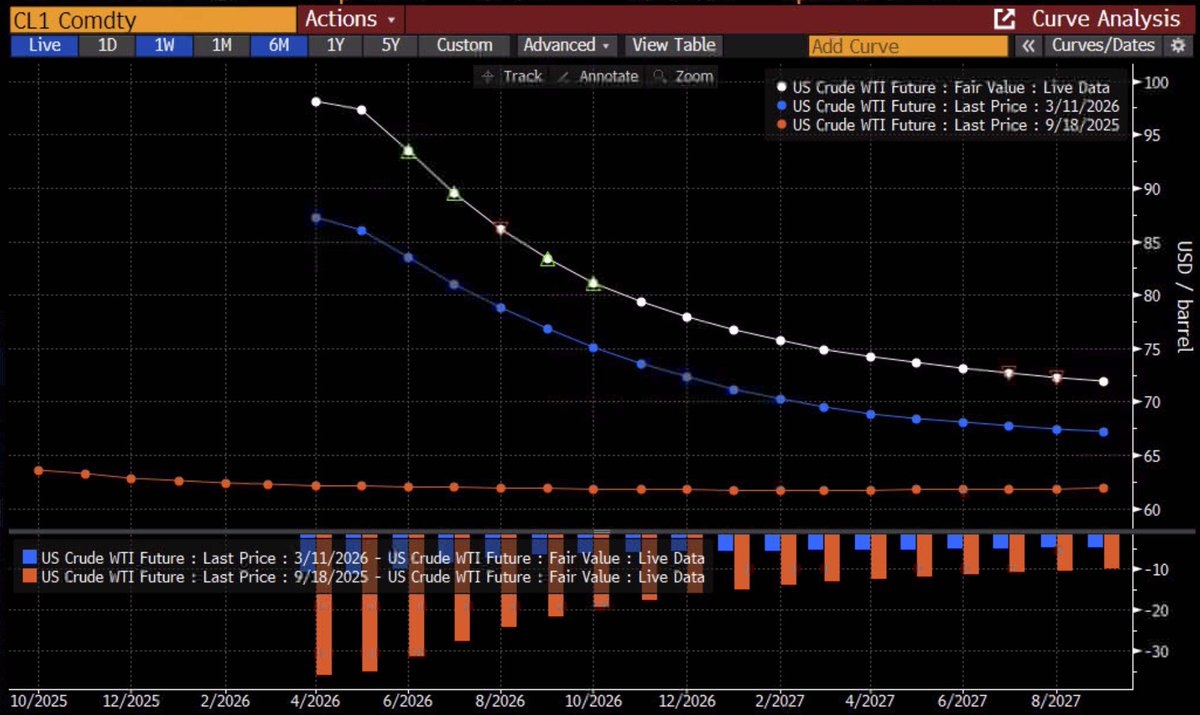Click the 4/2026 x-axis label

[316, 701]
